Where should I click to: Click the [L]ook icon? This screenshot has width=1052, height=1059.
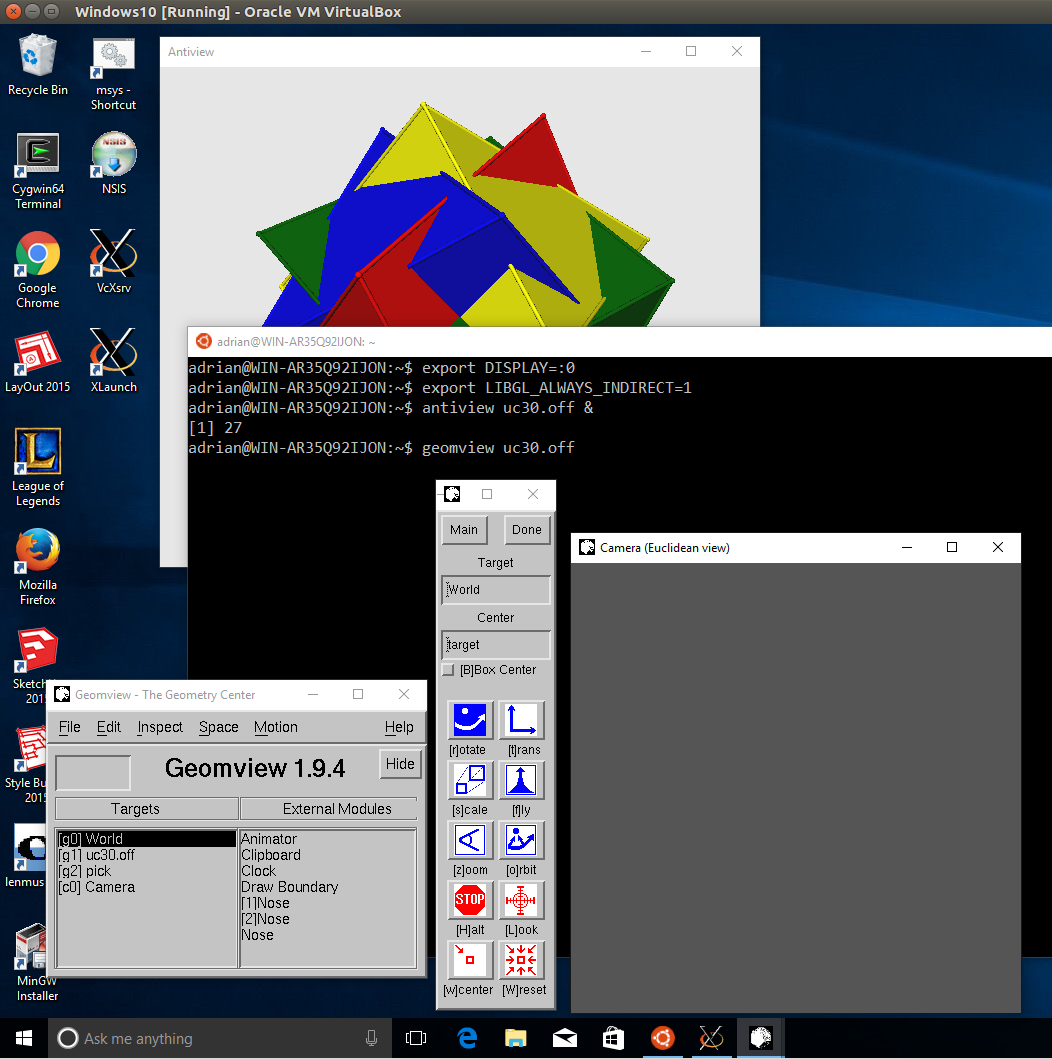point(522,900)
